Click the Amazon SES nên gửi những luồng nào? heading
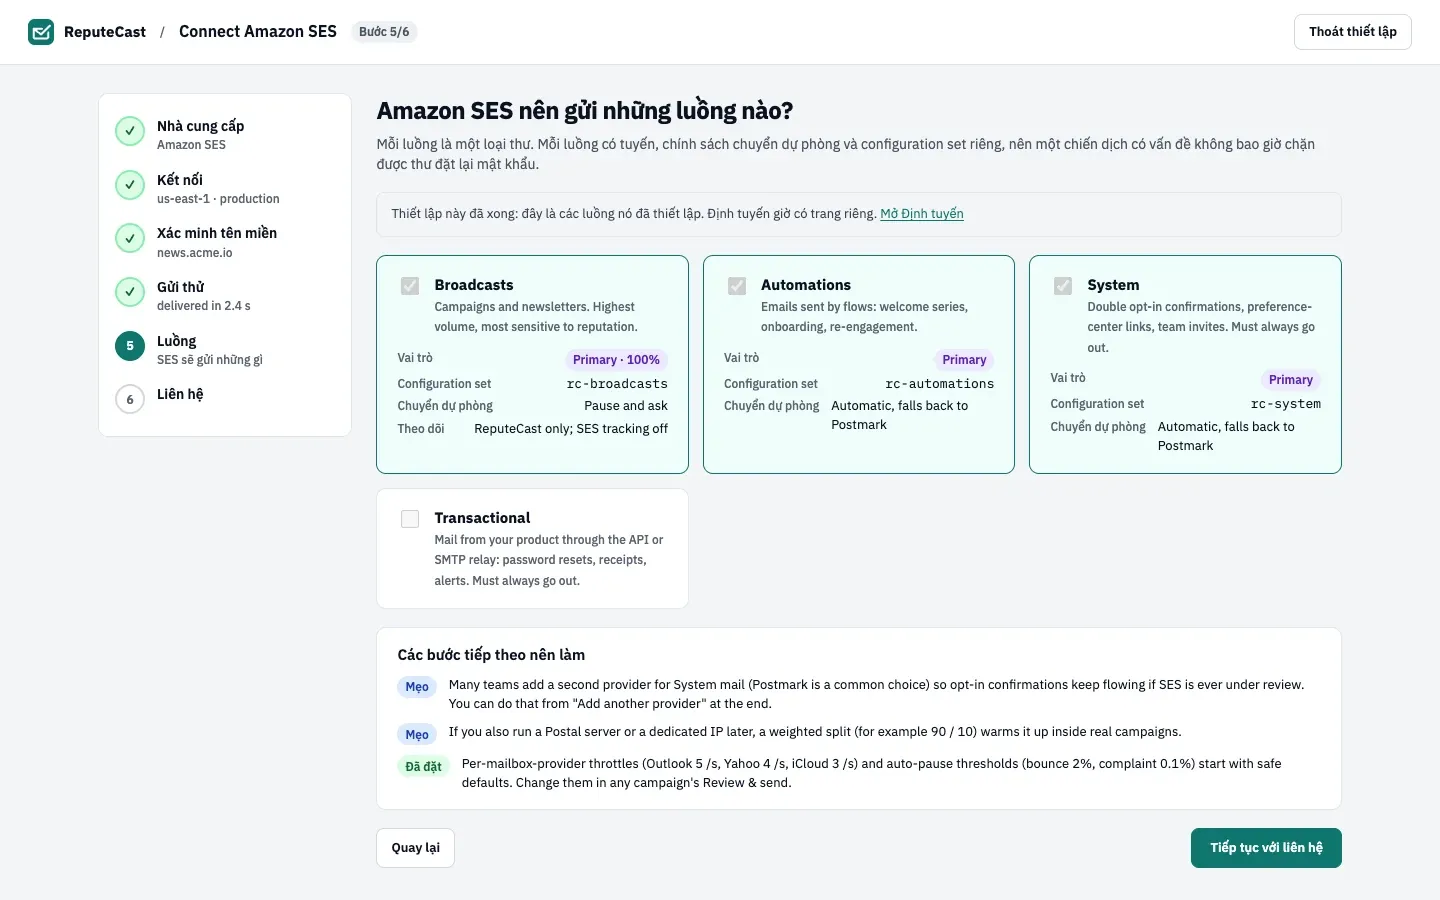This screenshot has height=900, width=1440. [x=585, y=111]
